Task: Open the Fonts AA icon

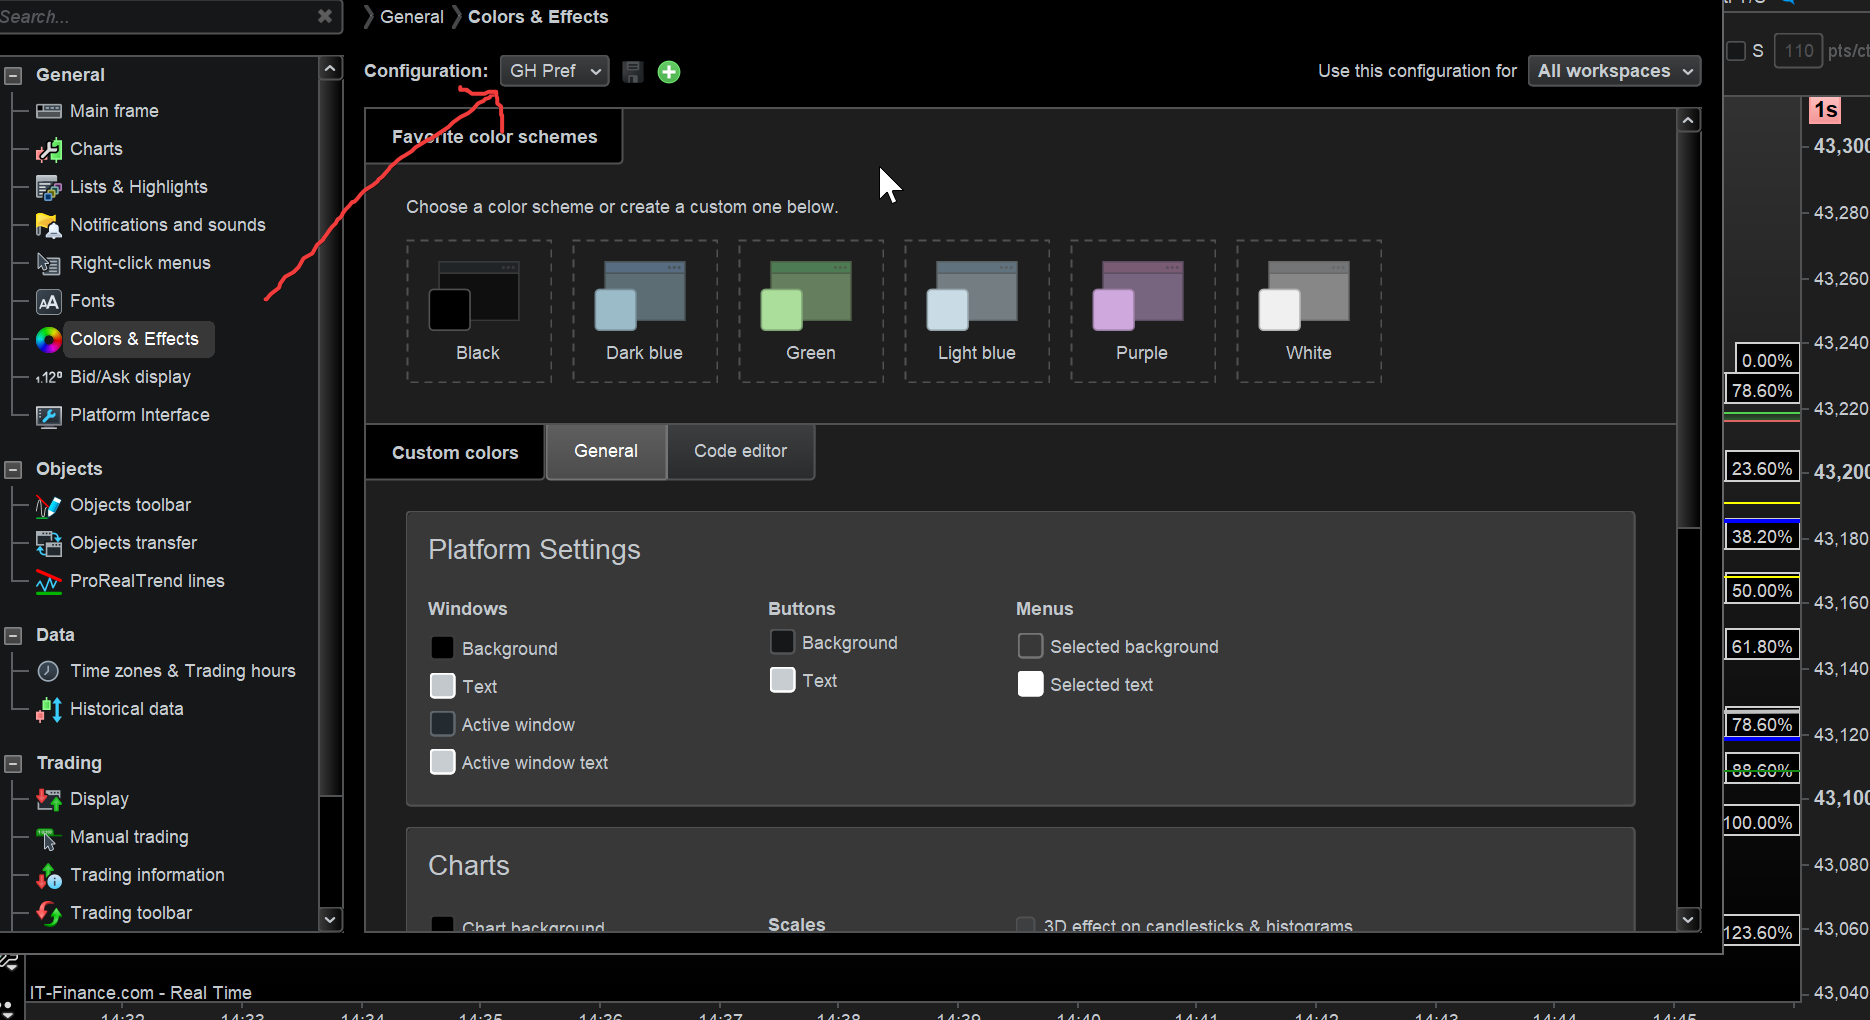Action: 48,301
